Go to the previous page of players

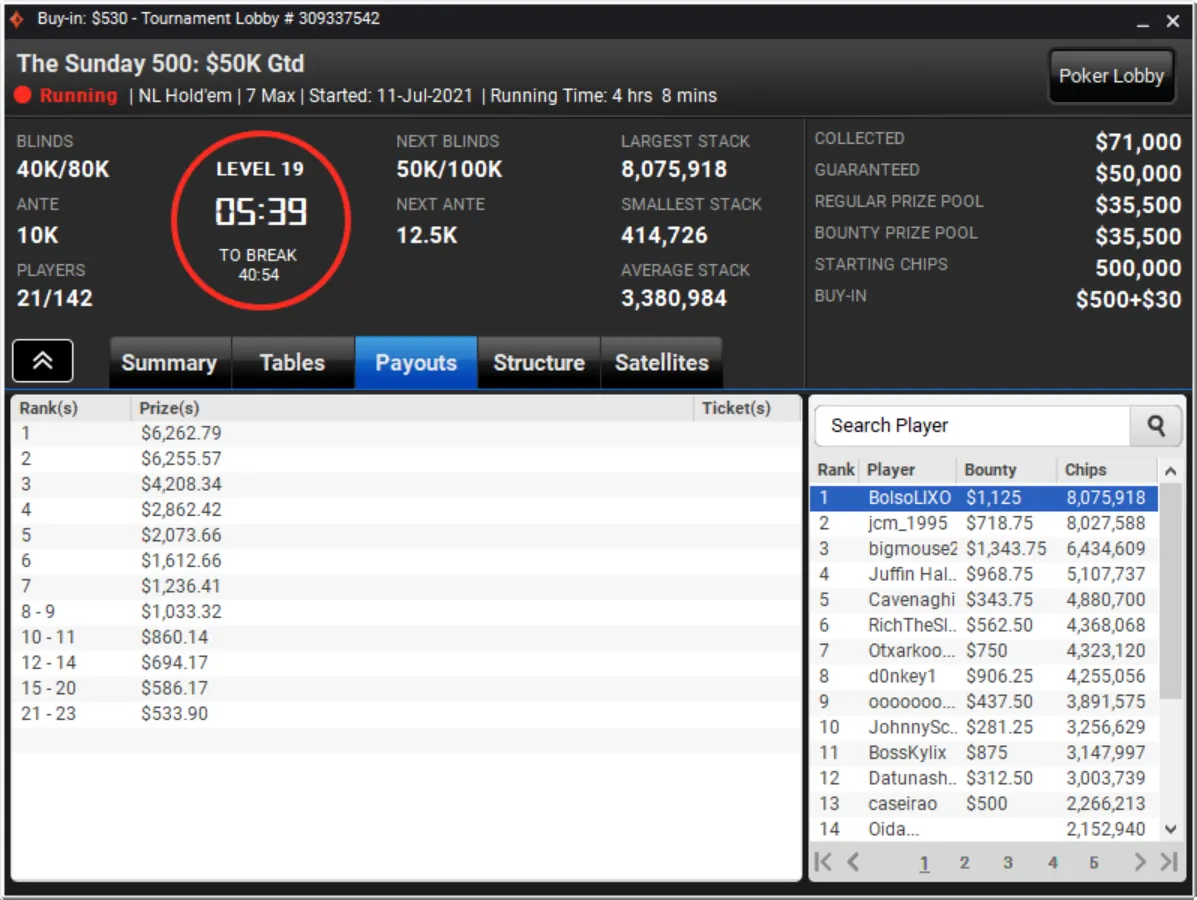pyautogui.click(x=853, y=862)
